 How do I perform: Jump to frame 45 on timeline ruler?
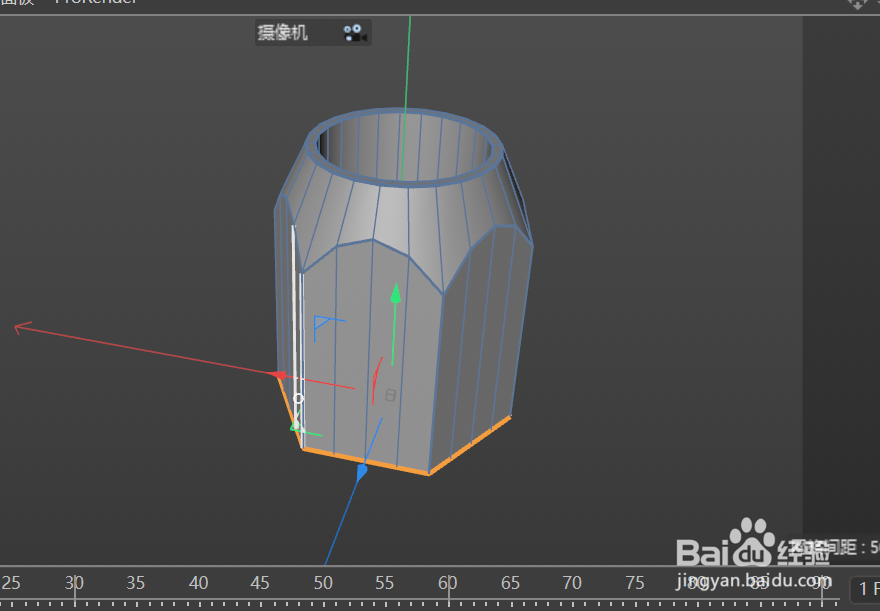click(260, 583)
